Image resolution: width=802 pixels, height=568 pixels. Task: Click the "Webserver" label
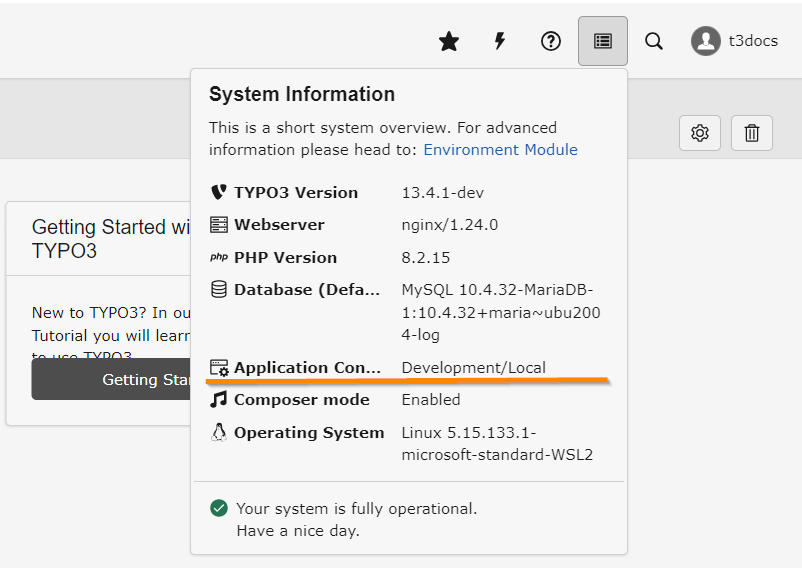[279, 225]
